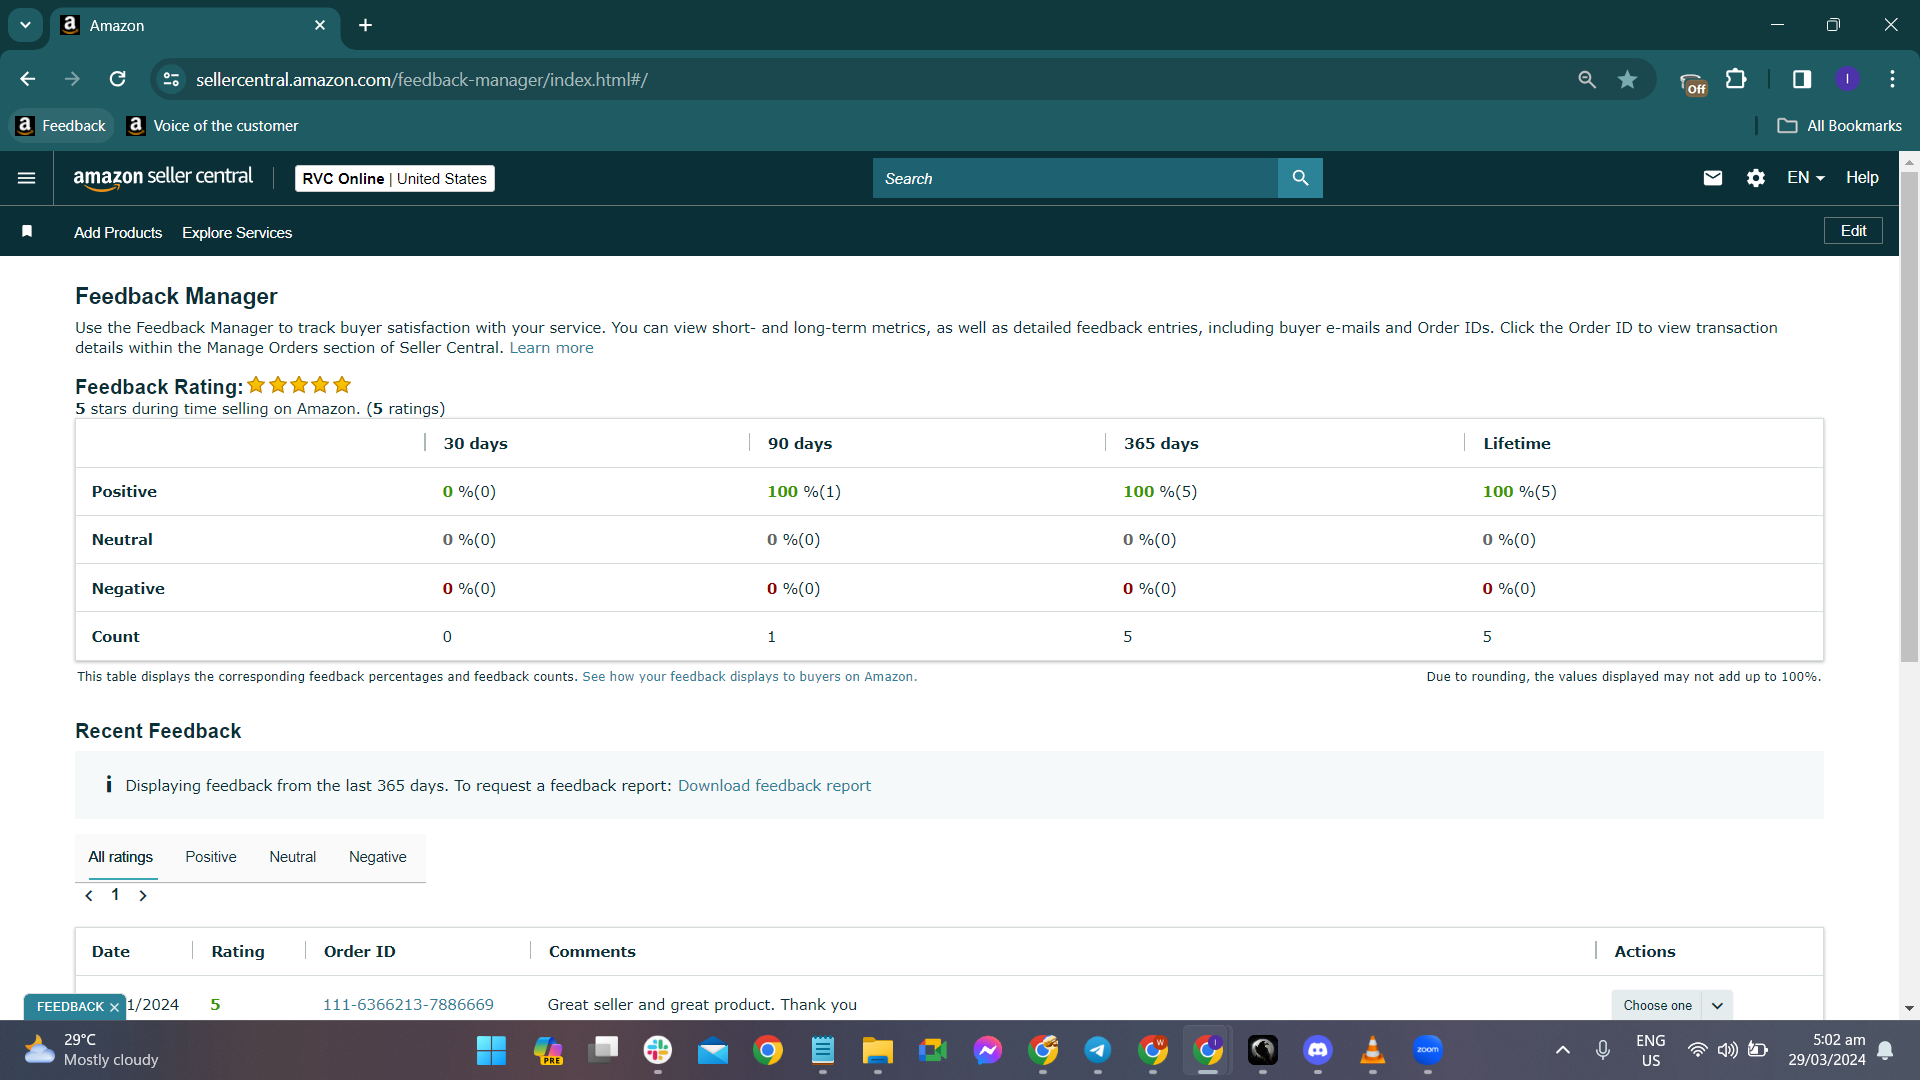Switch to the Positive feedback tab

click(211, 857)
